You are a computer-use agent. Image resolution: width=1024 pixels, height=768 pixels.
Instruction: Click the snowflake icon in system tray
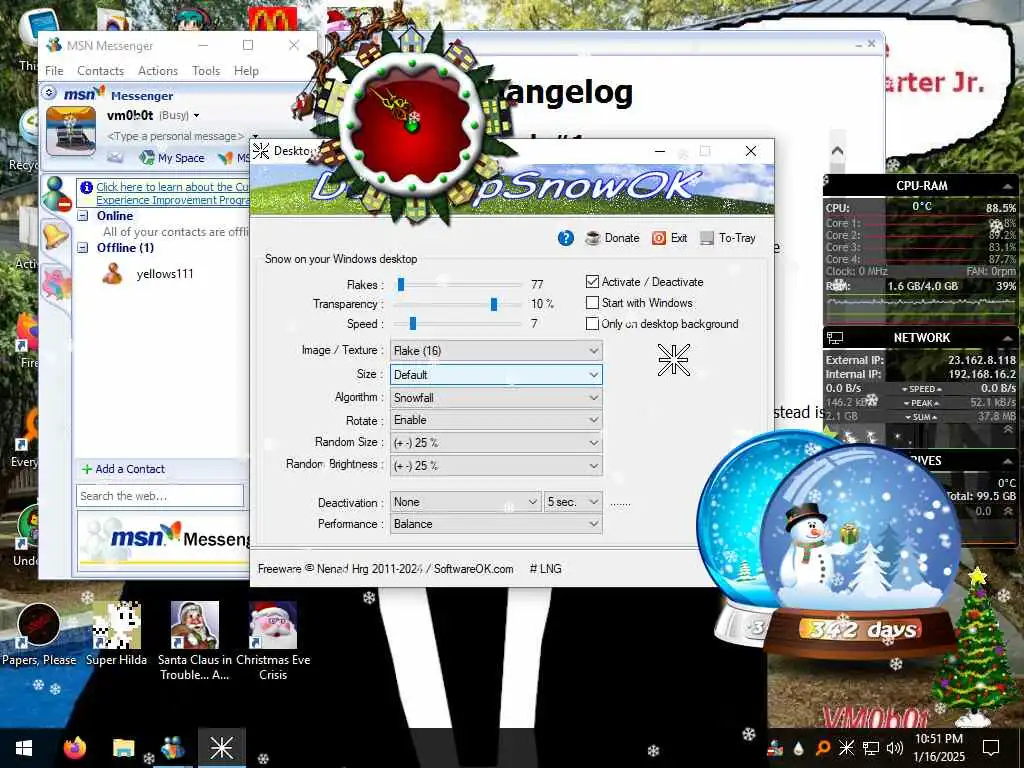(846, 748)
